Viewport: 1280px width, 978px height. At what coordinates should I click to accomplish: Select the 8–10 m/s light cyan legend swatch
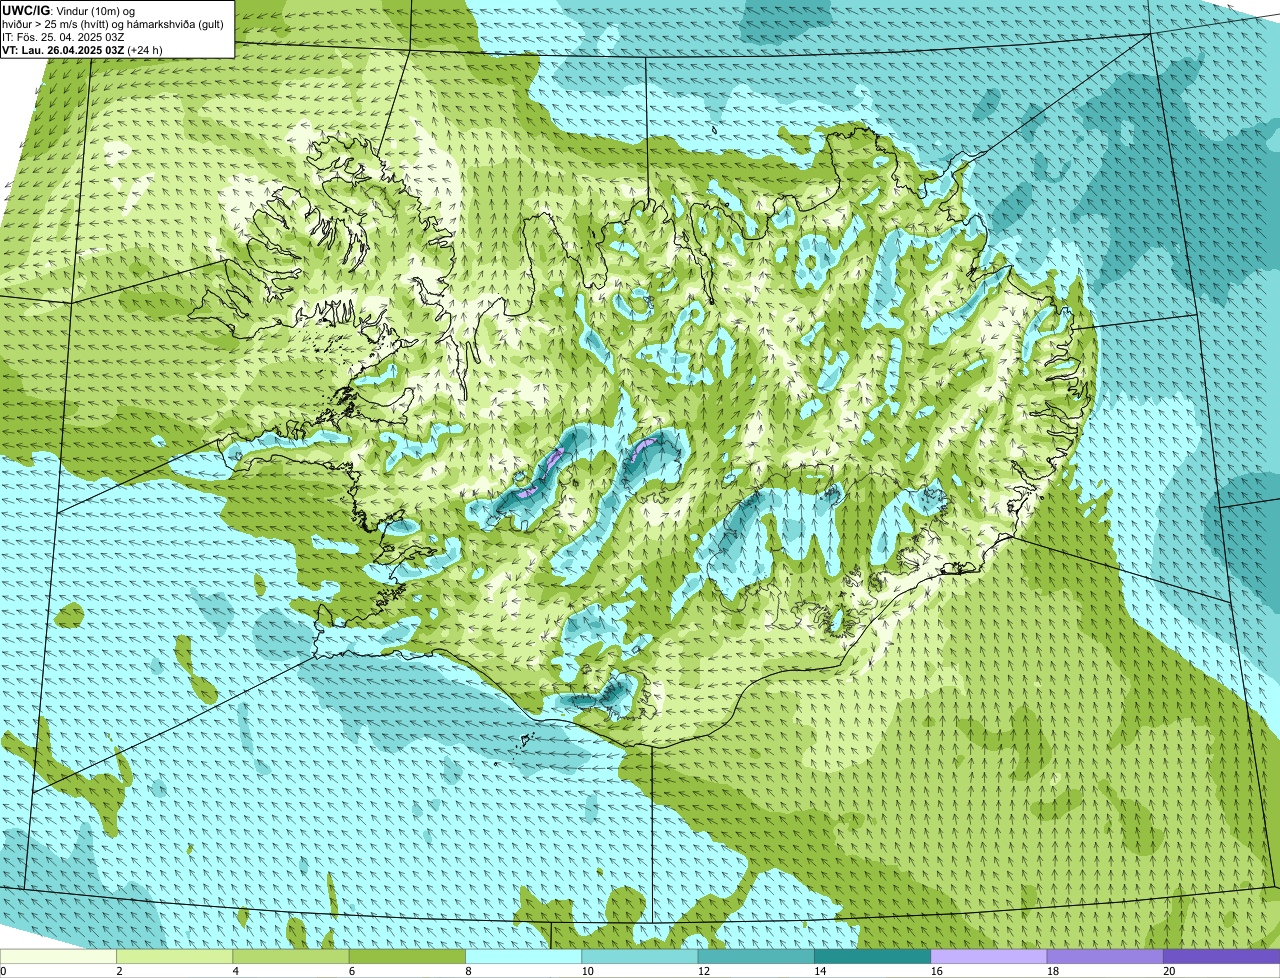pos(523,956)
